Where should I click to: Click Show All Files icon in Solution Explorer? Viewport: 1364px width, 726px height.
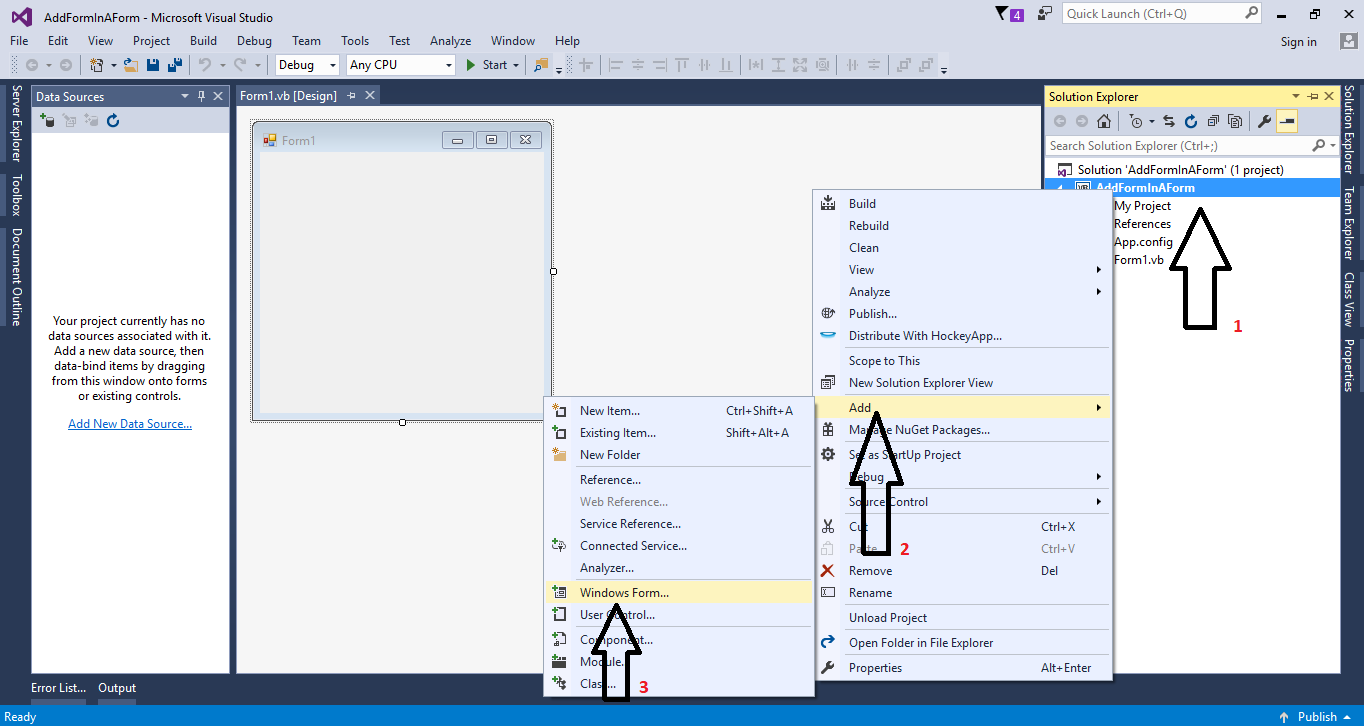(1235, 121)
